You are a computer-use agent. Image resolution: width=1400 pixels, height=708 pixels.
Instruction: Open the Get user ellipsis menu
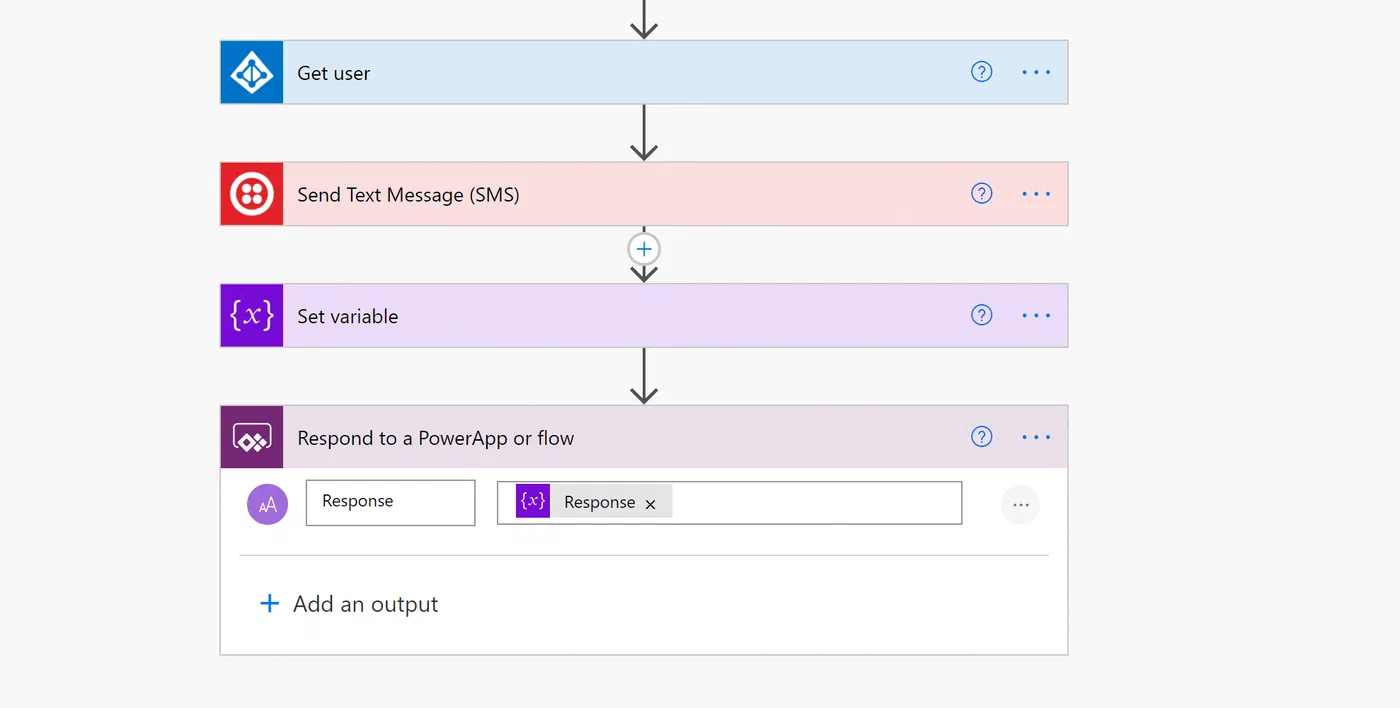click(x=1036, y=72)
